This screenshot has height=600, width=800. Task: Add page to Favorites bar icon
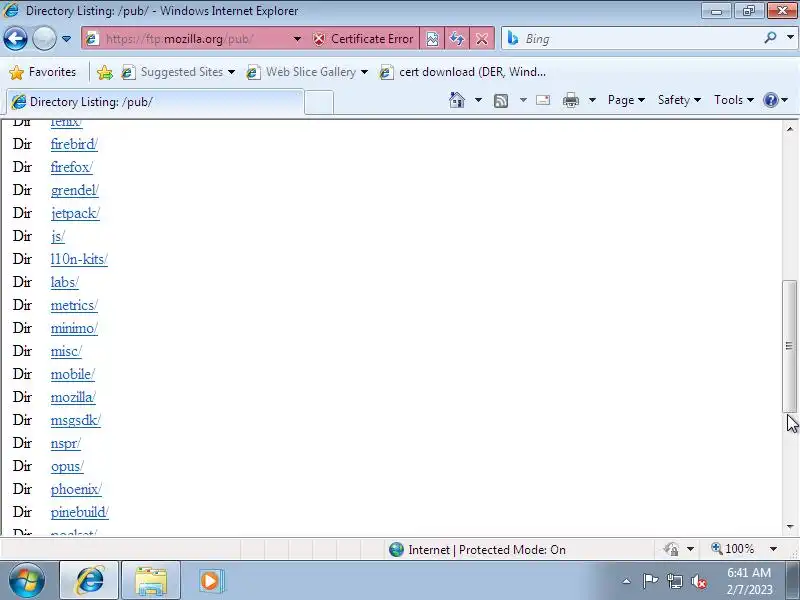point(105,72)
